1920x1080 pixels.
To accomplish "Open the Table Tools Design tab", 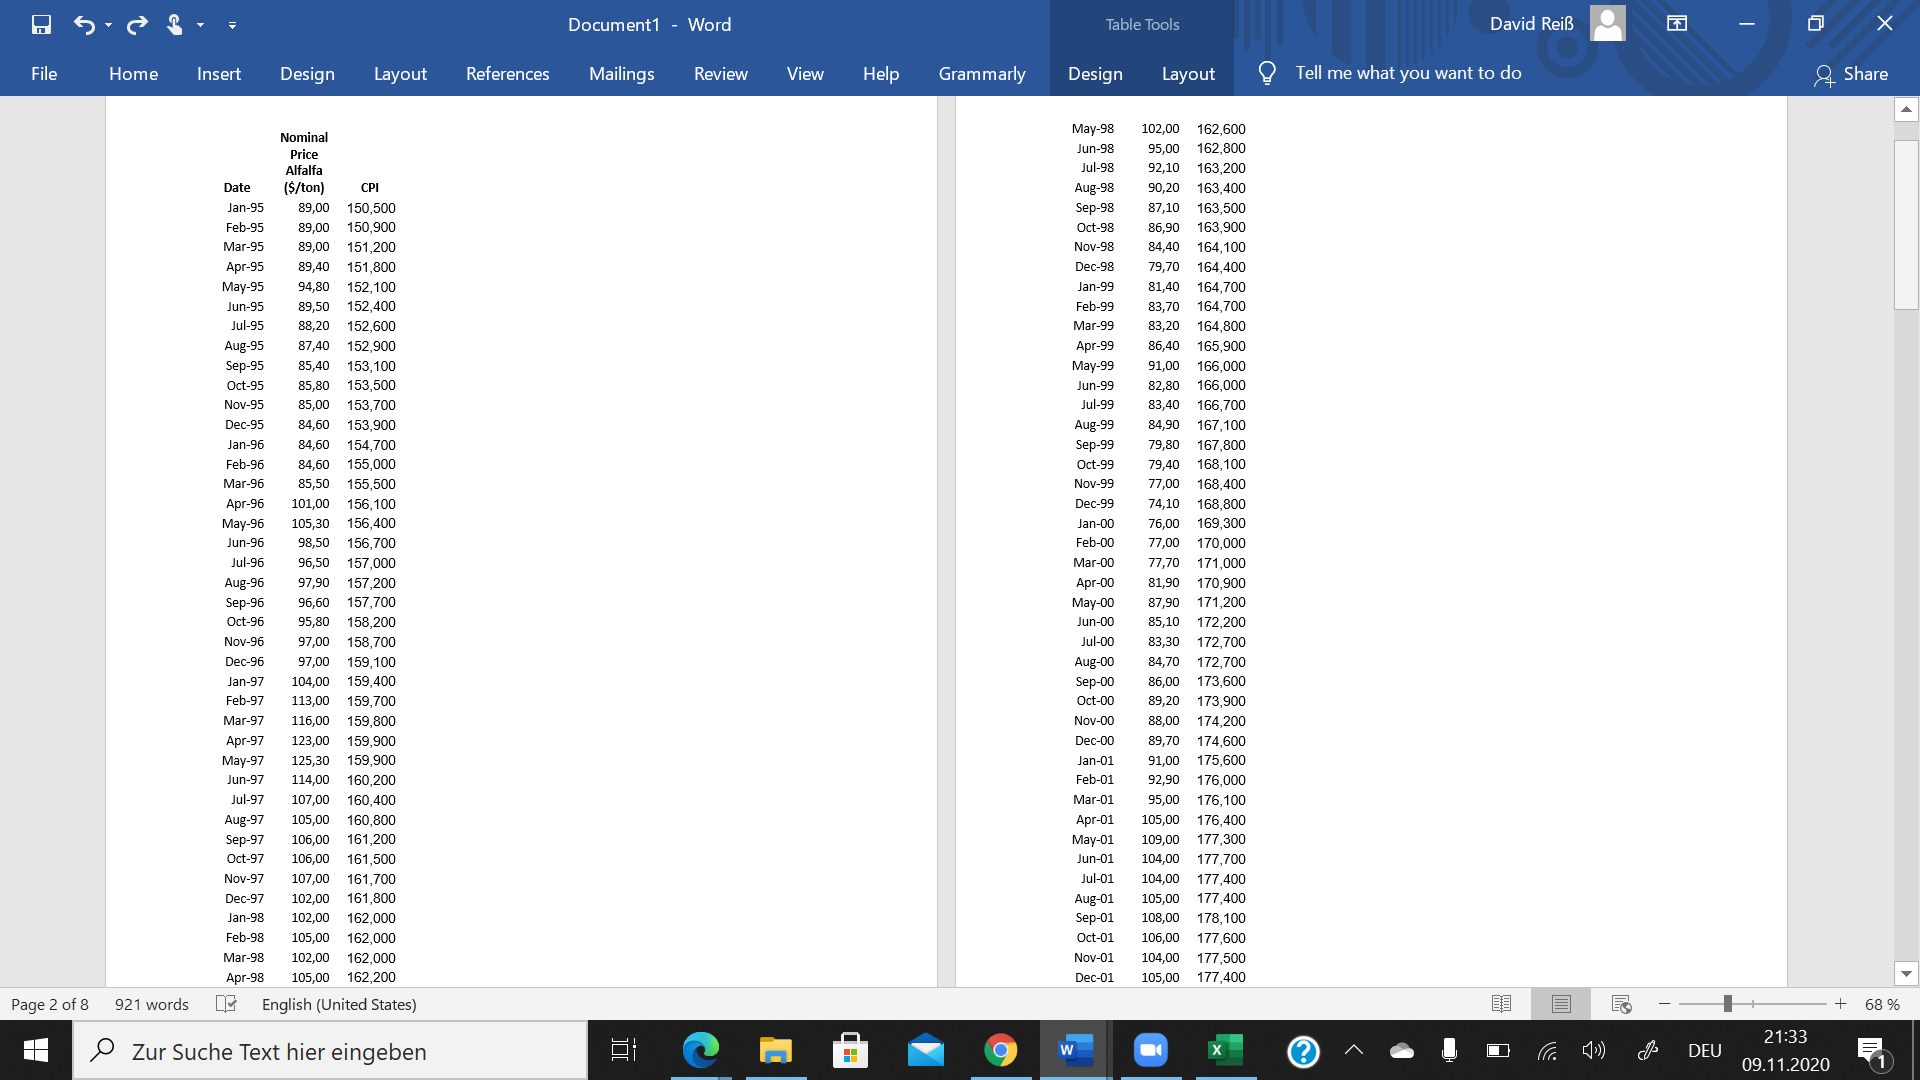I will 1095,73.
